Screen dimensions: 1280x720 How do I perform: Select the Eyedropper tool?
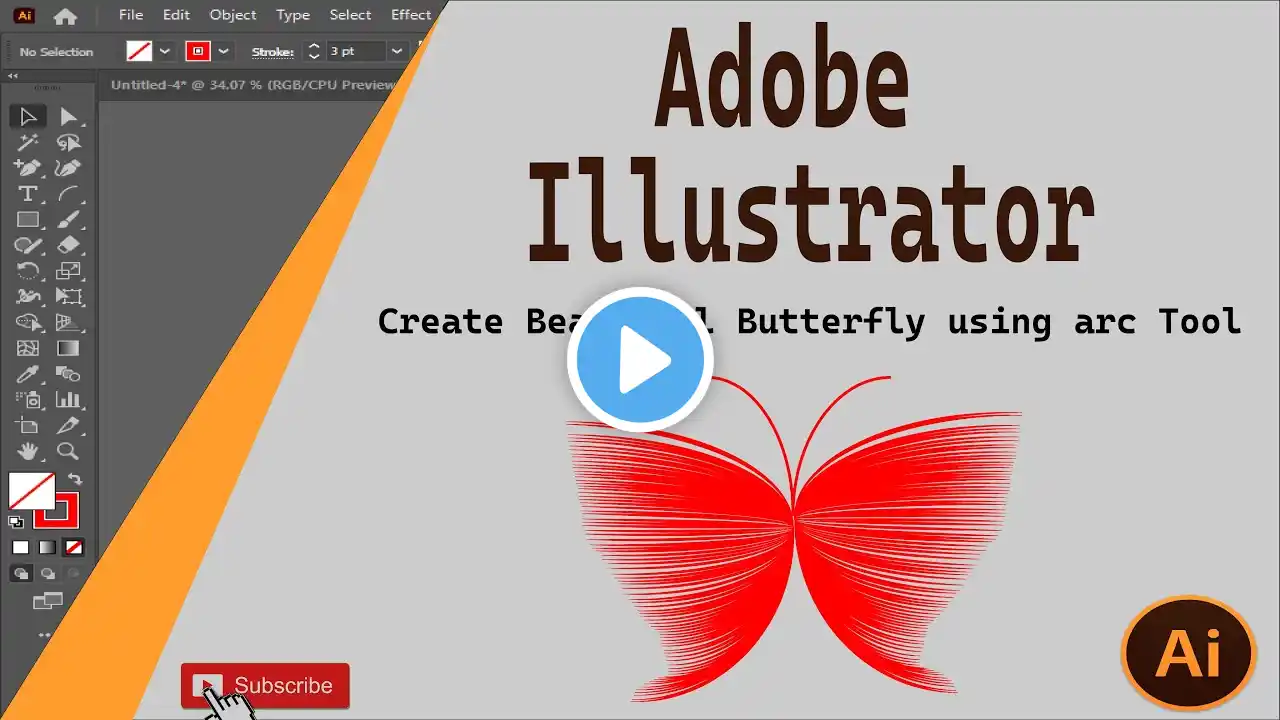click(x=28, y=374)
